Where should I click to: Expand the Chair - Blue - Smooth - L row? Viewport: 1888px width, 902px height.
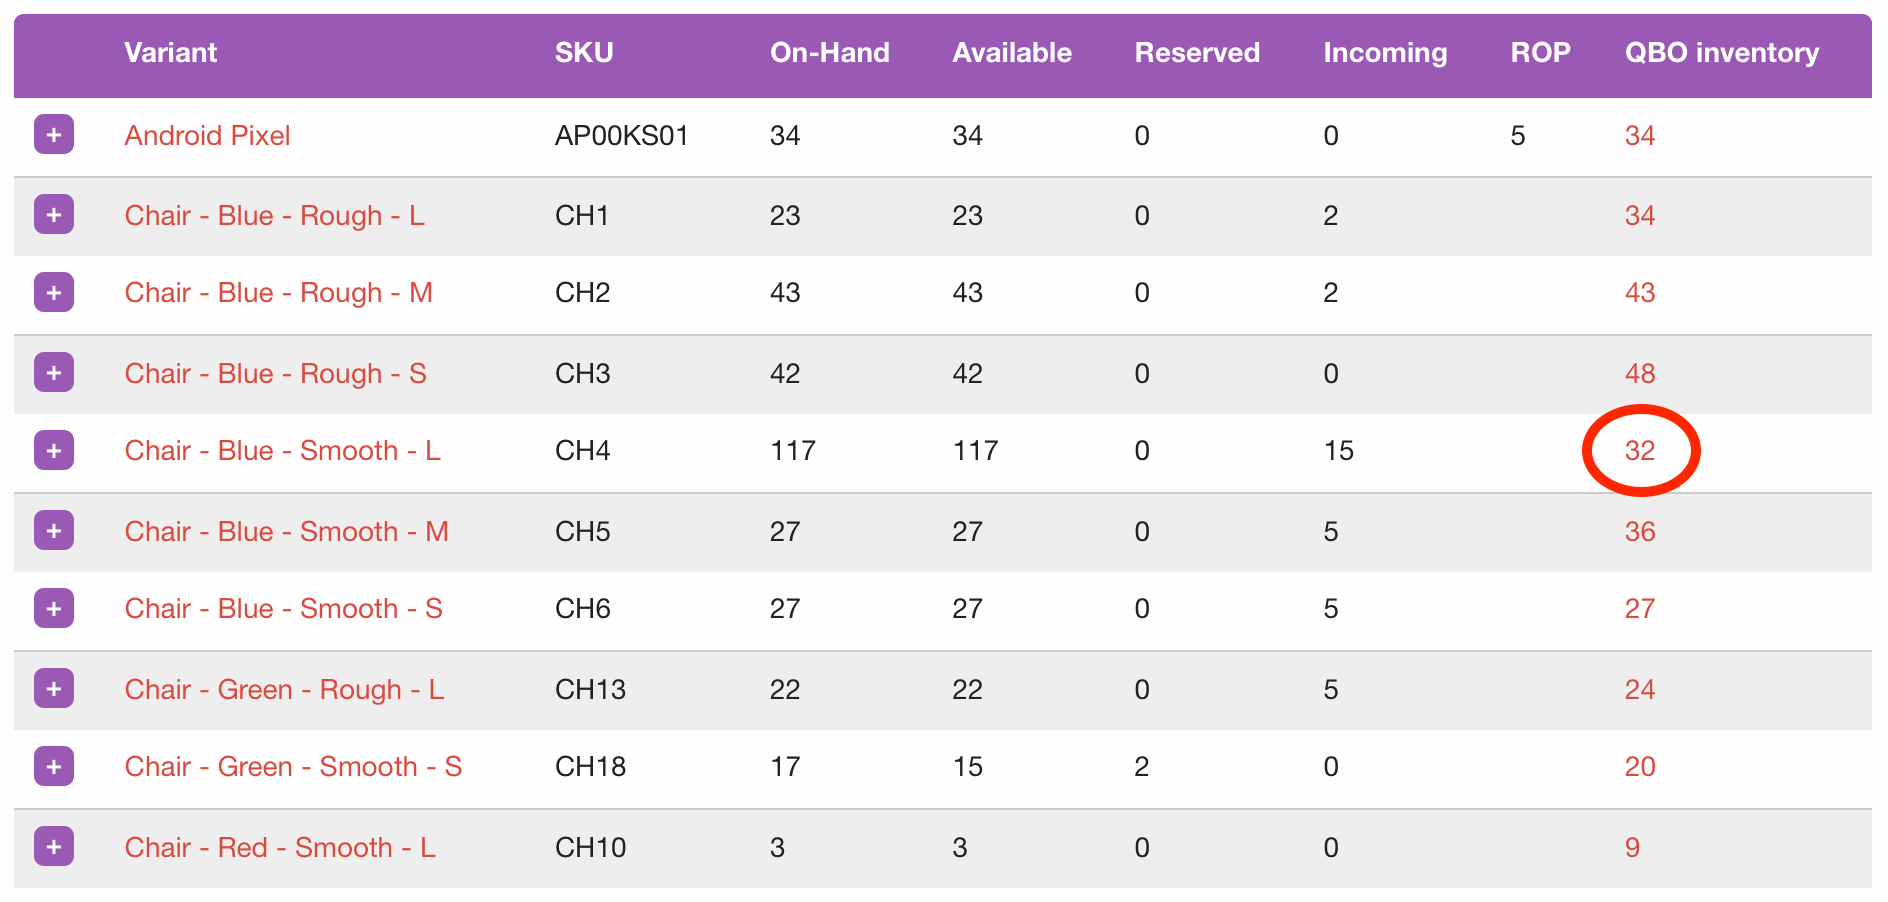point(54,450)
